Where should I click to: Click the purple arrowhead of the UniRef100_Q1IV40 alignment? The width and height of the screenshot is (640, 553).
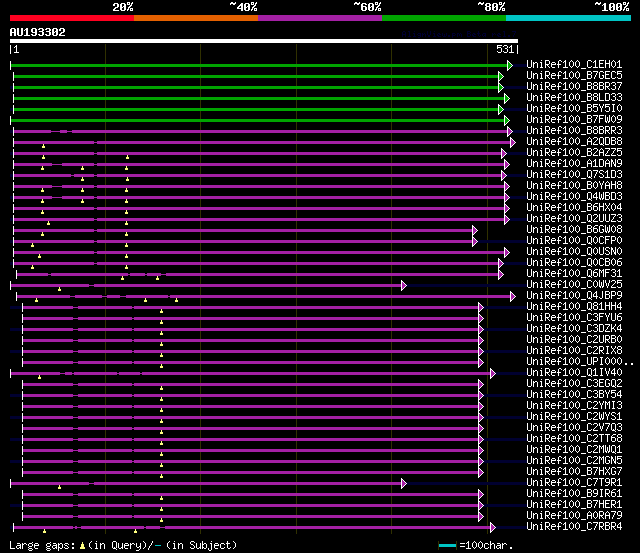493,373
